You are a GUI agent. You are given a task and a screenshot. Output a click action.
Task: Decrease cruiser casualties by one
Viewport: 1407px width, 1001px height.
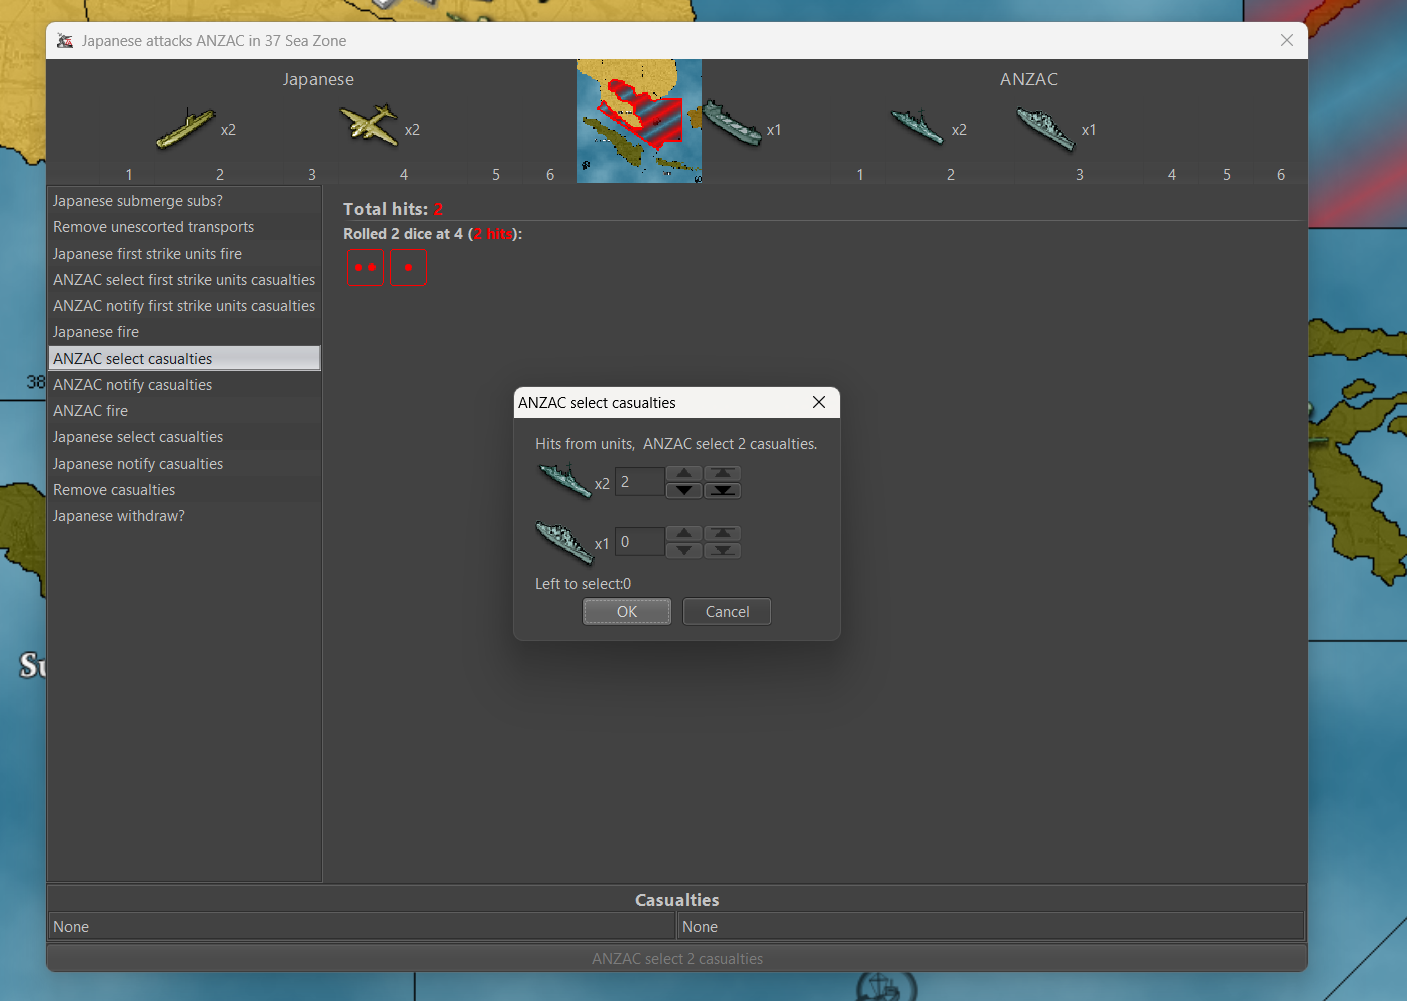[x=684, y=550]
